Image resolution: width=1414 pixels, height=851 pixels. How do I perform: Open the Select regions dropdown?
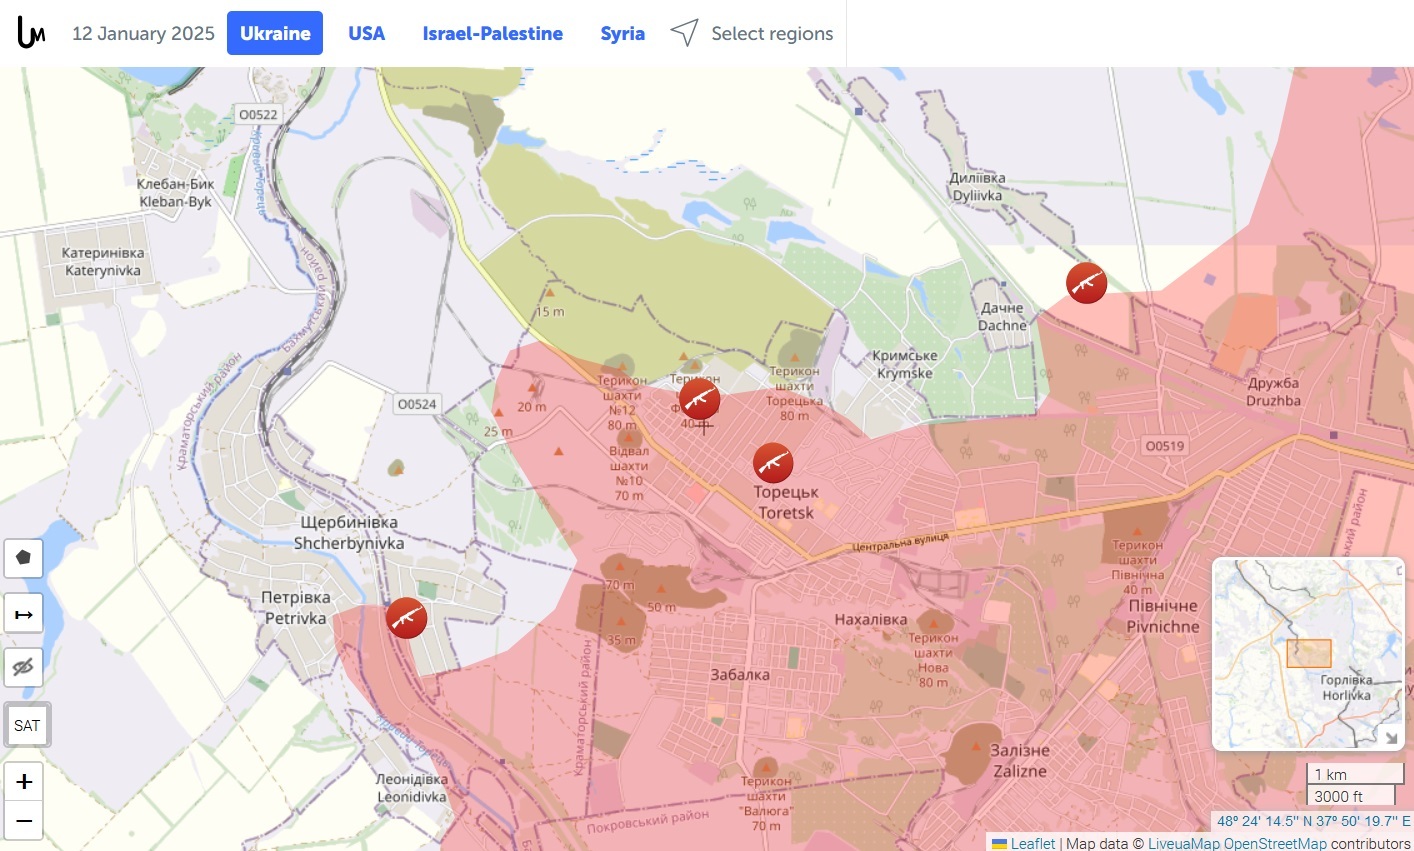(x=771, y=33)
